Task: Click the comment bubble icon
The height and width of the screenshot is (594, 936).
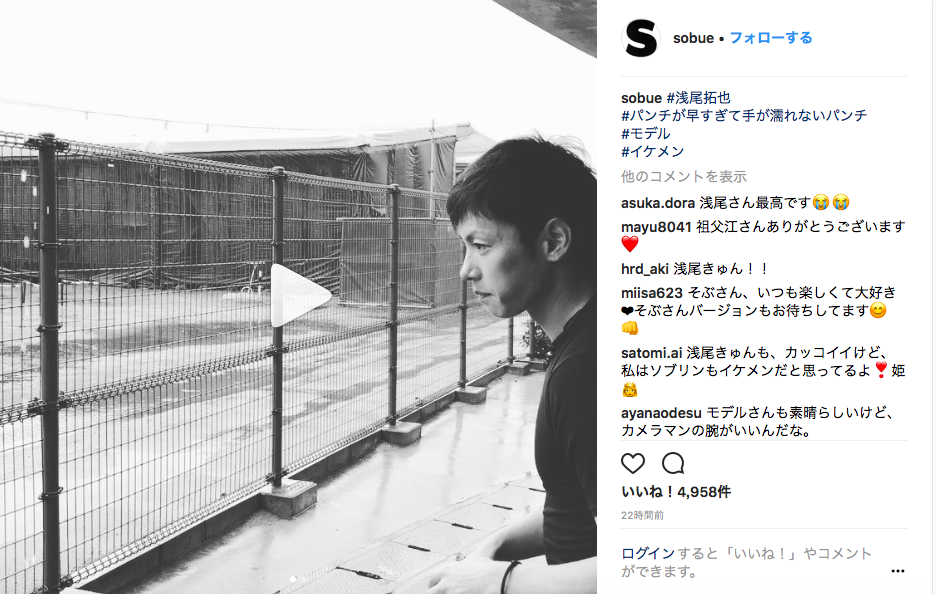Action: [x=673, y=463]
